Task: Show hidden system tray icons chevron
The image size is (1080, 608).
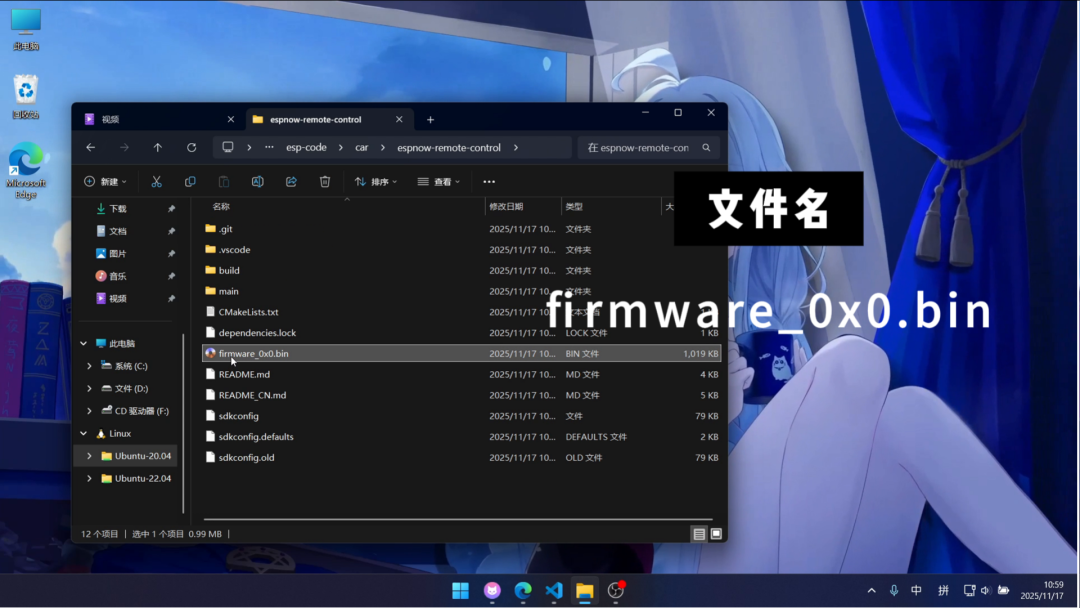Action: click(x=871, y=591)
